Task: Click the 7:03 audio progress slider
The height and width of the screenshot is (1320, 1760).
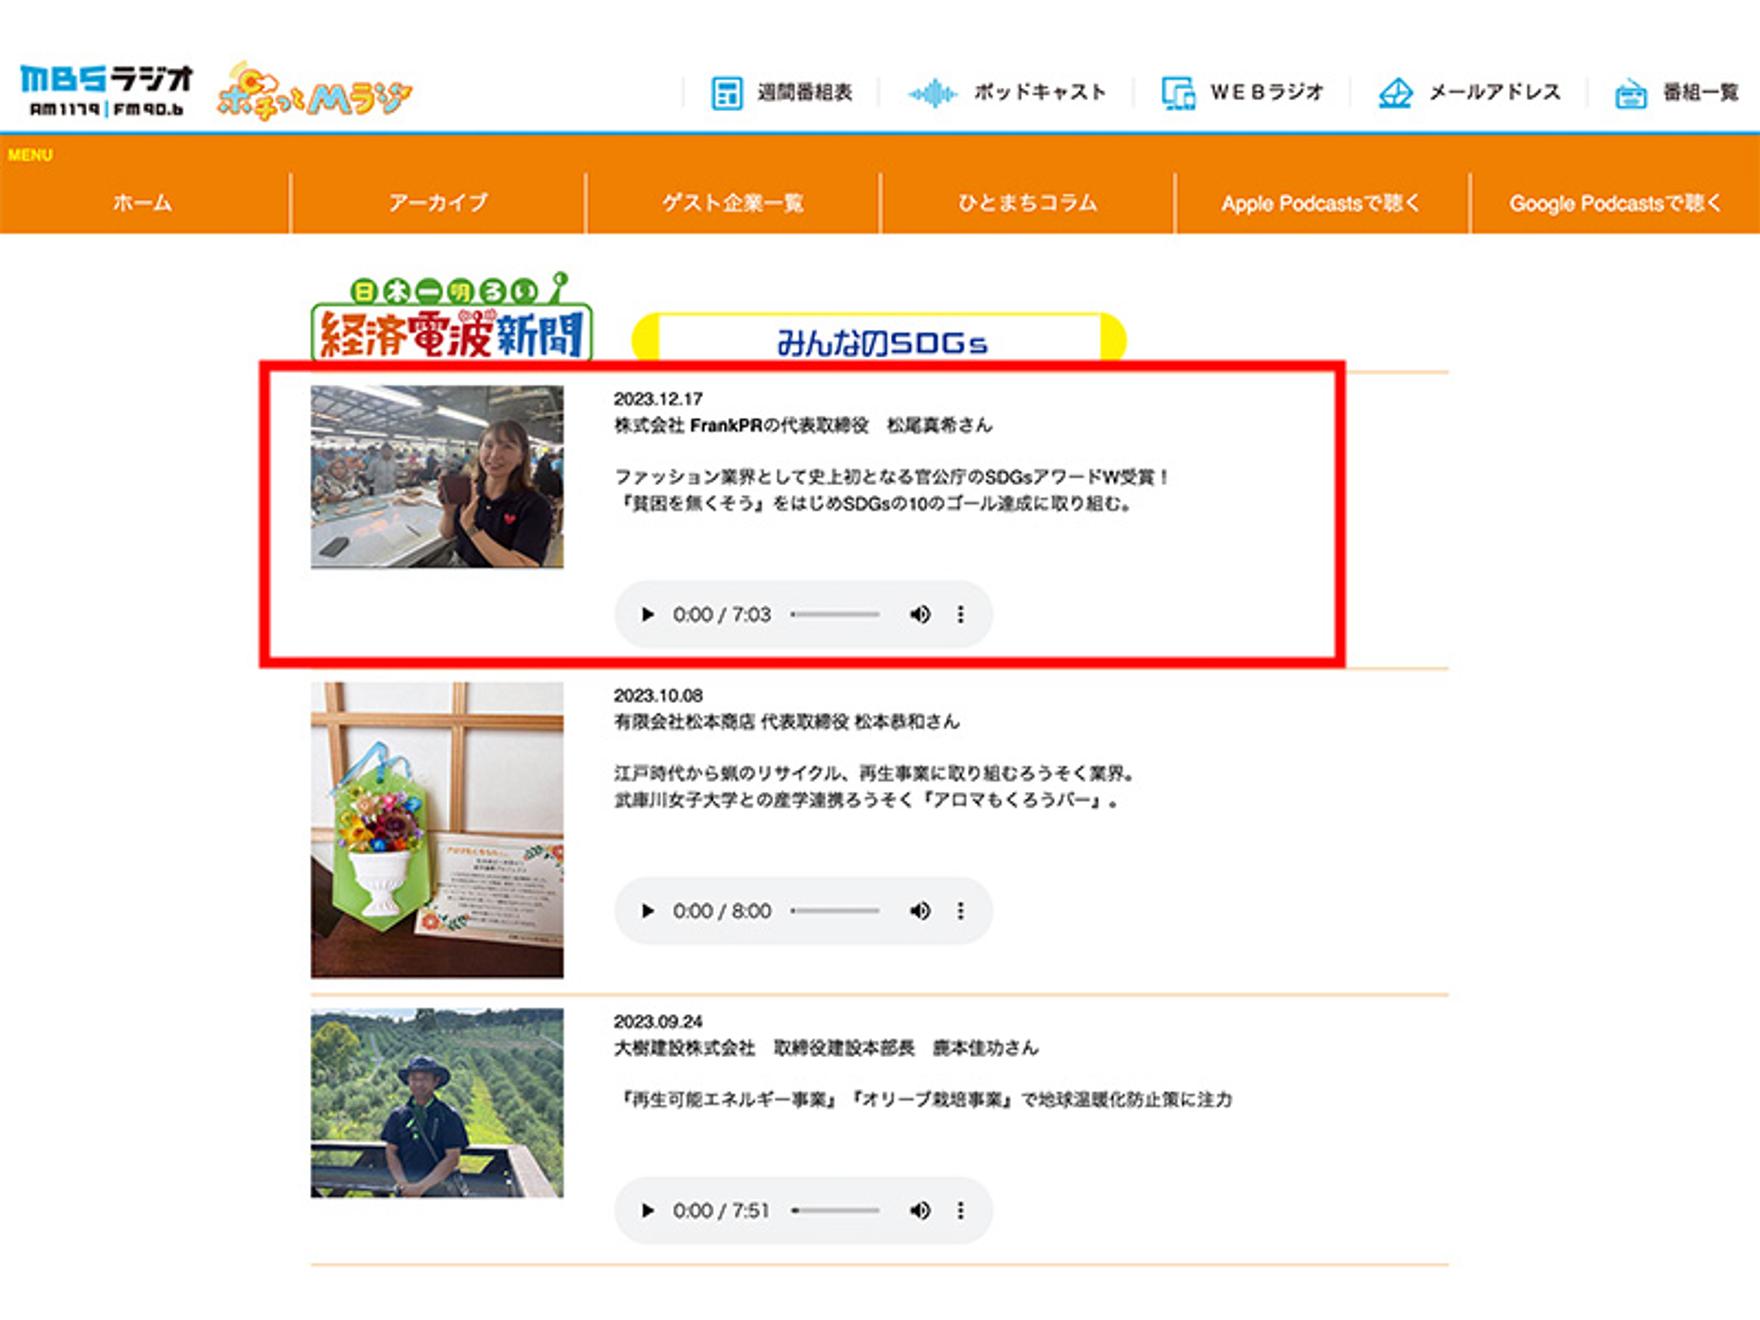Action: [835, 614]
